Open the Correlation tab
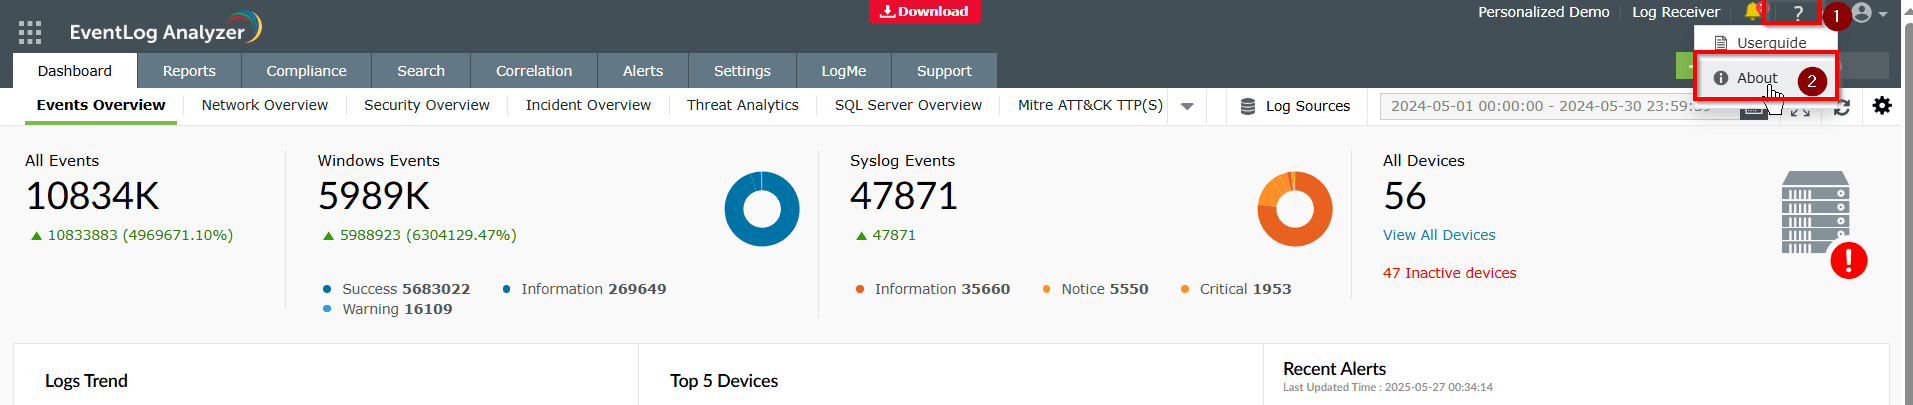The height and width of the screenshot is (405, 1913). 534,71
